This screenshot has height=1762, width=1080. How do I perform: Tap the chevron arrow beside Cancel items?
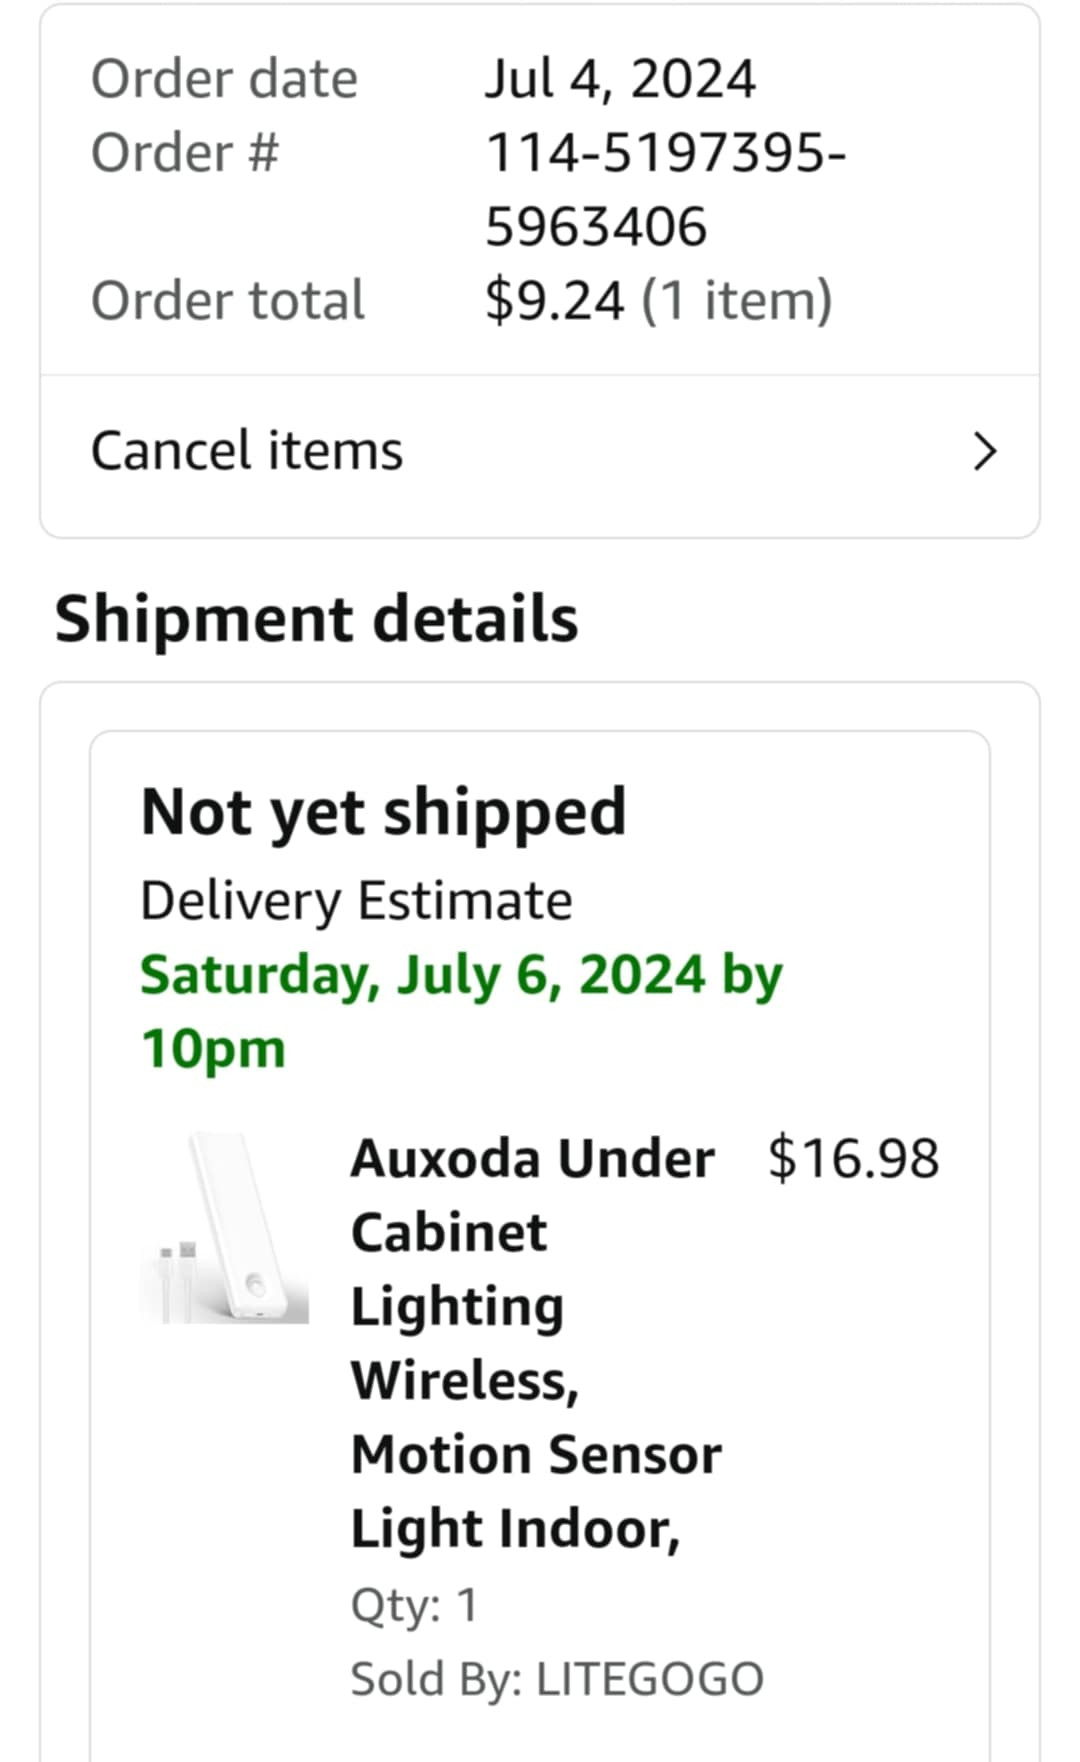985,452
